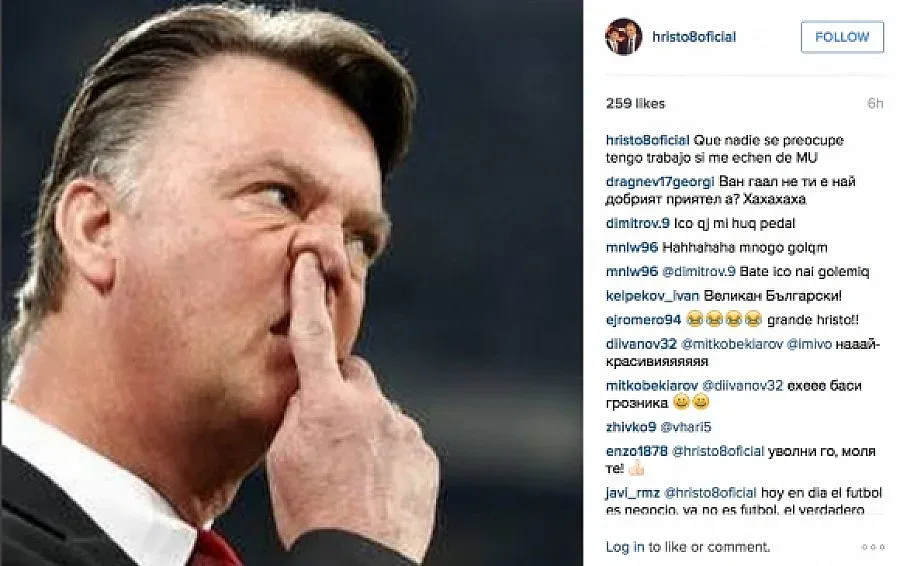Click the @dimitrov.9 mention in mnlw96's comment

click(x=699, y=272)
